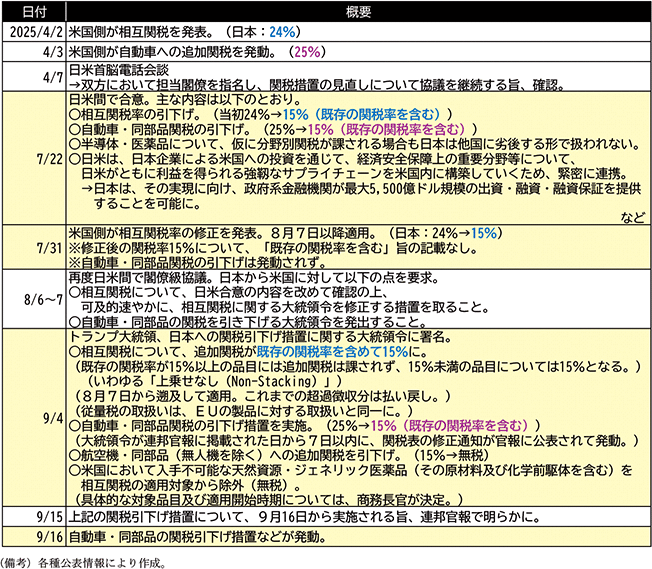Select the 4/3 date cell
Screen dimensions: 652x569
[x=33, y=48]
